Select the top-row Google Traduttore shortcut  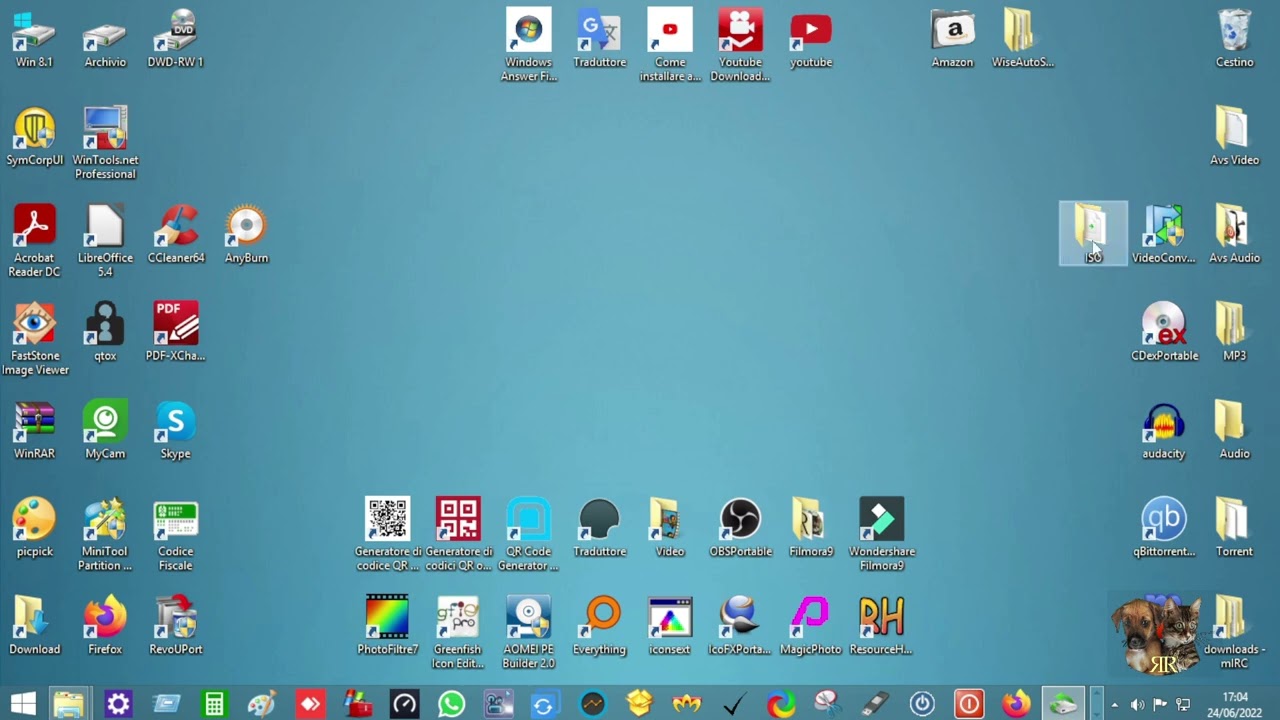click(599, 39)
